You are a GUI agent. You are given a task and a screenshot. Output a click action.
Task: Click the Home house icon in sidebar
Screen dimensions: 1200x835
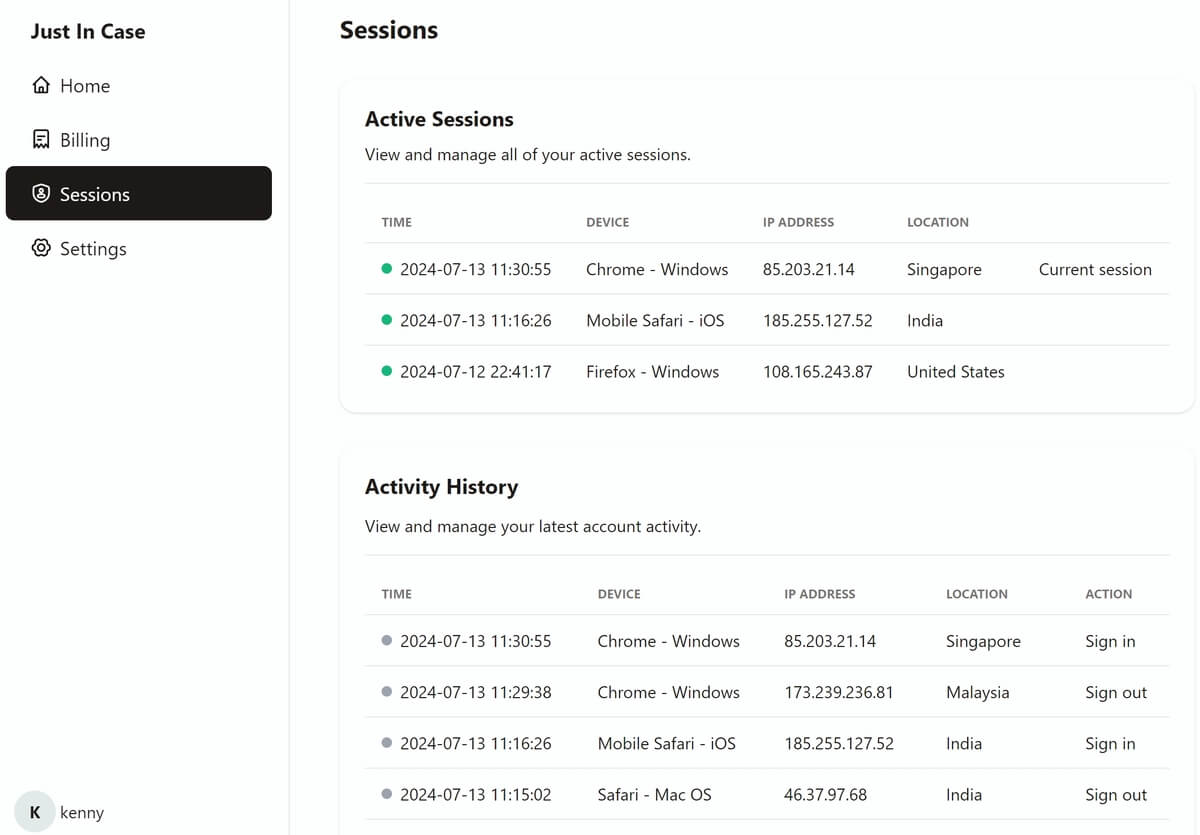point(41,85)
